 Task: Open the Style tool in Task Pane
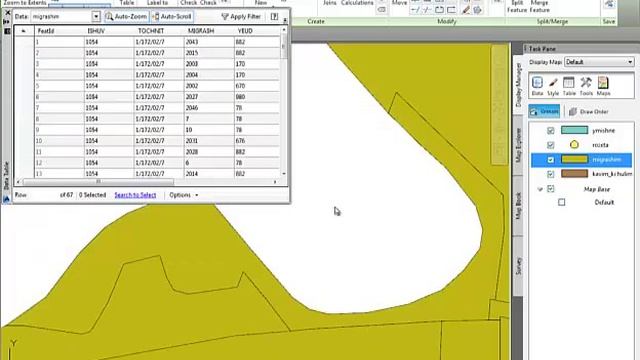coord(553,86)
